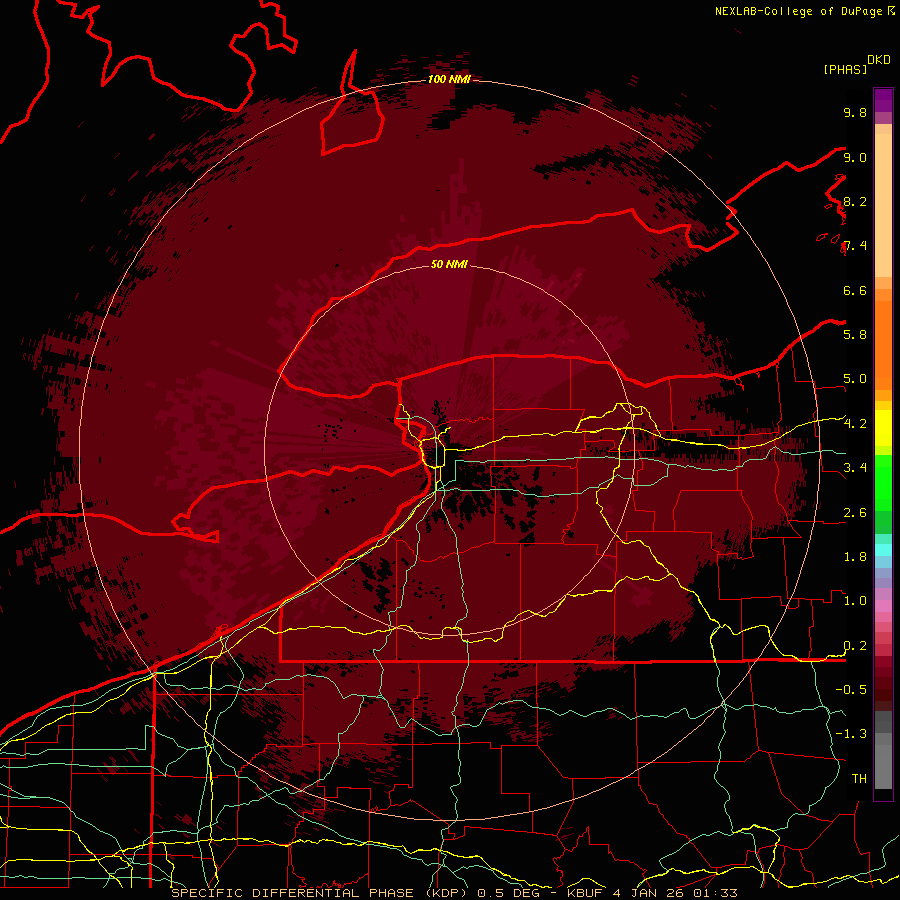Pick the bright green color bar segment

(x=883, y=482)
